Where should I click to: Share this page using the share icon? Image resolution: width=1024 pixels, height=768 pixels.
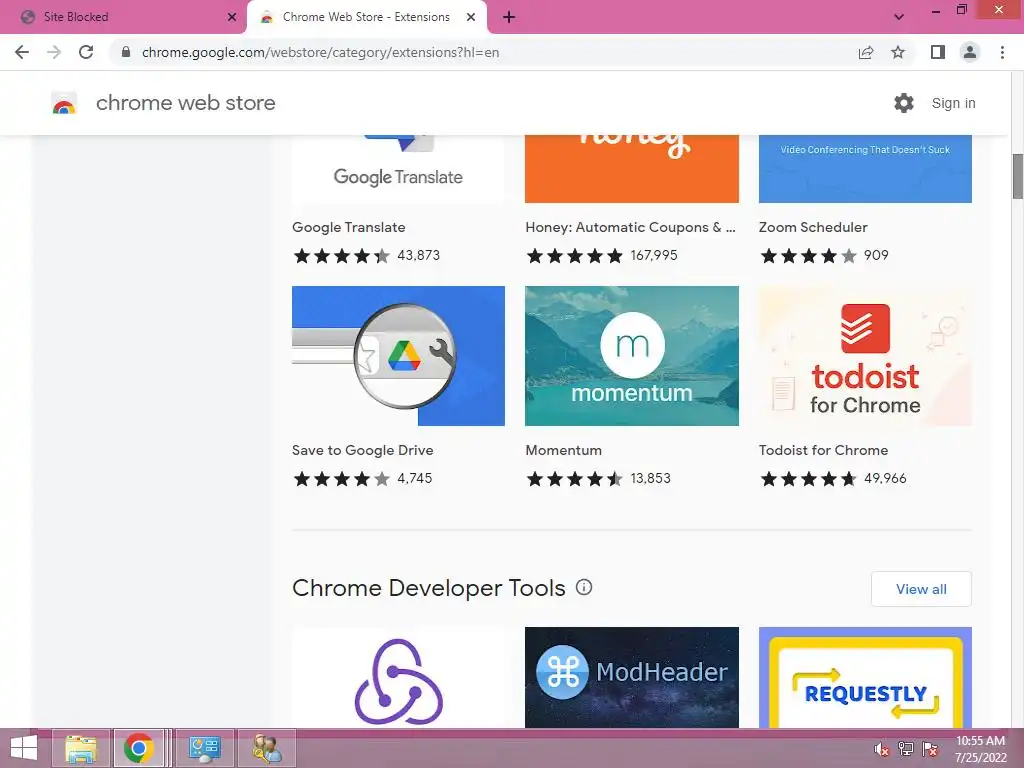coord(866,52)
